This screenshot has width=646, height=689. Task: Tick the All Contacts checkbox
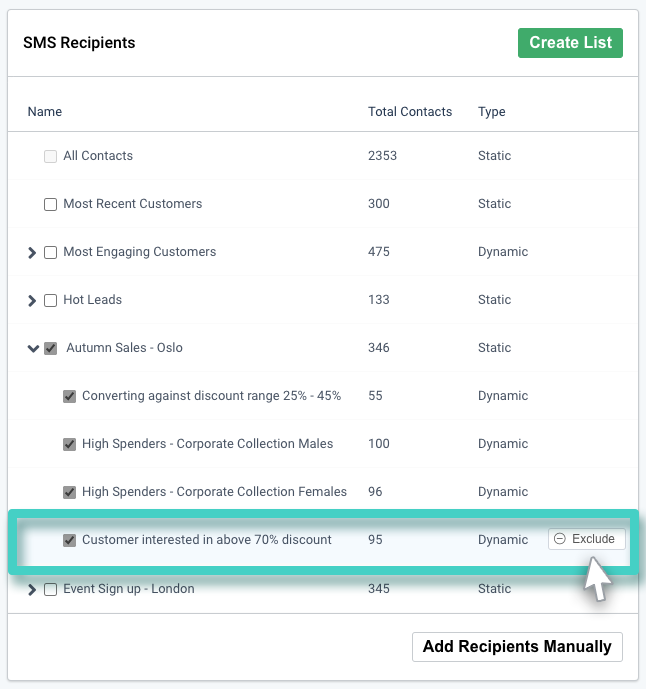[51, 156]
